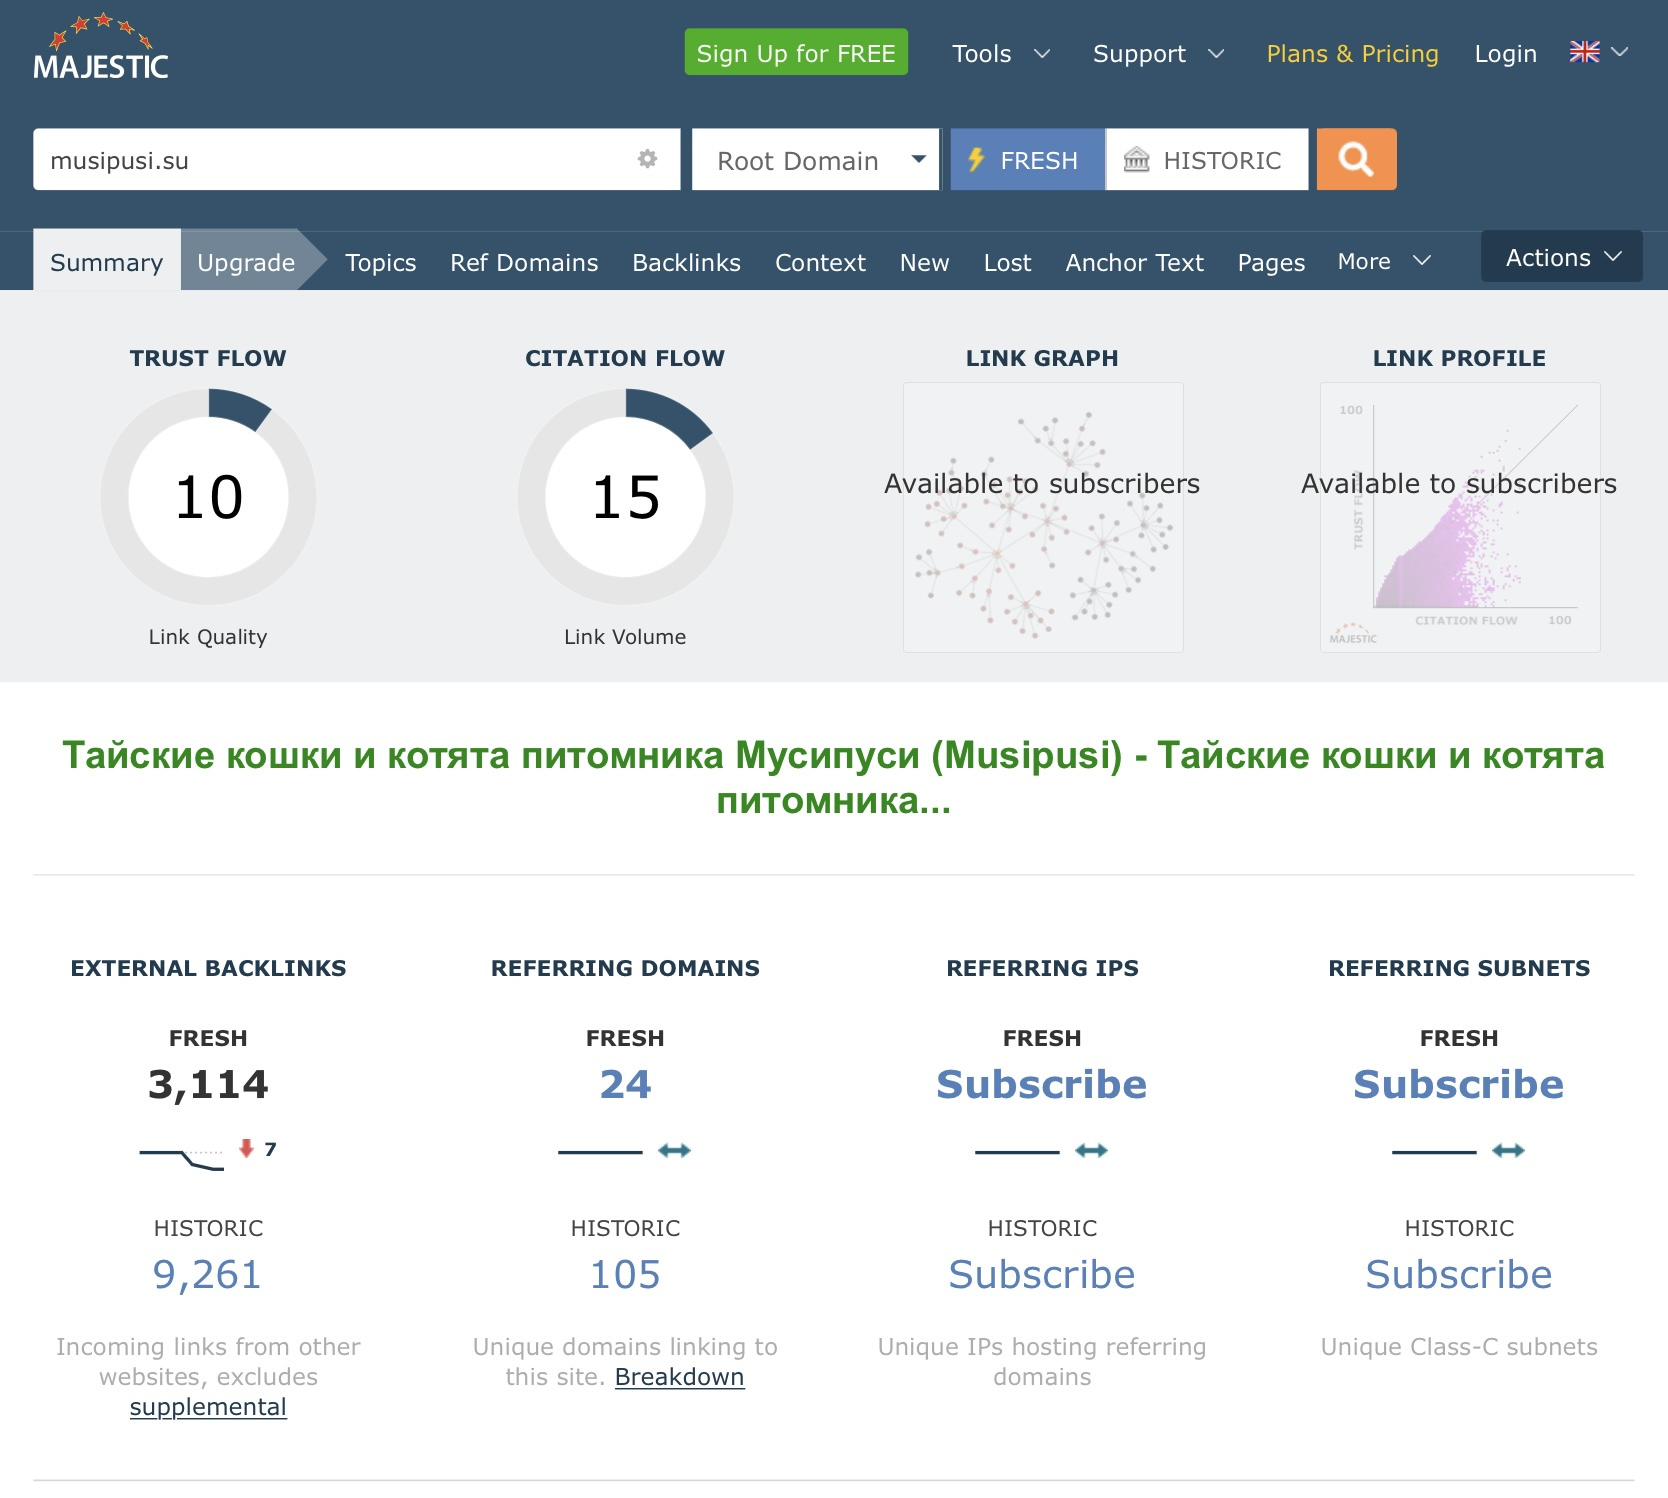Open the Lost tab
The height and width of the screenshot is (1498, 1668).
pyautogui.click(x=1008, y=262)
